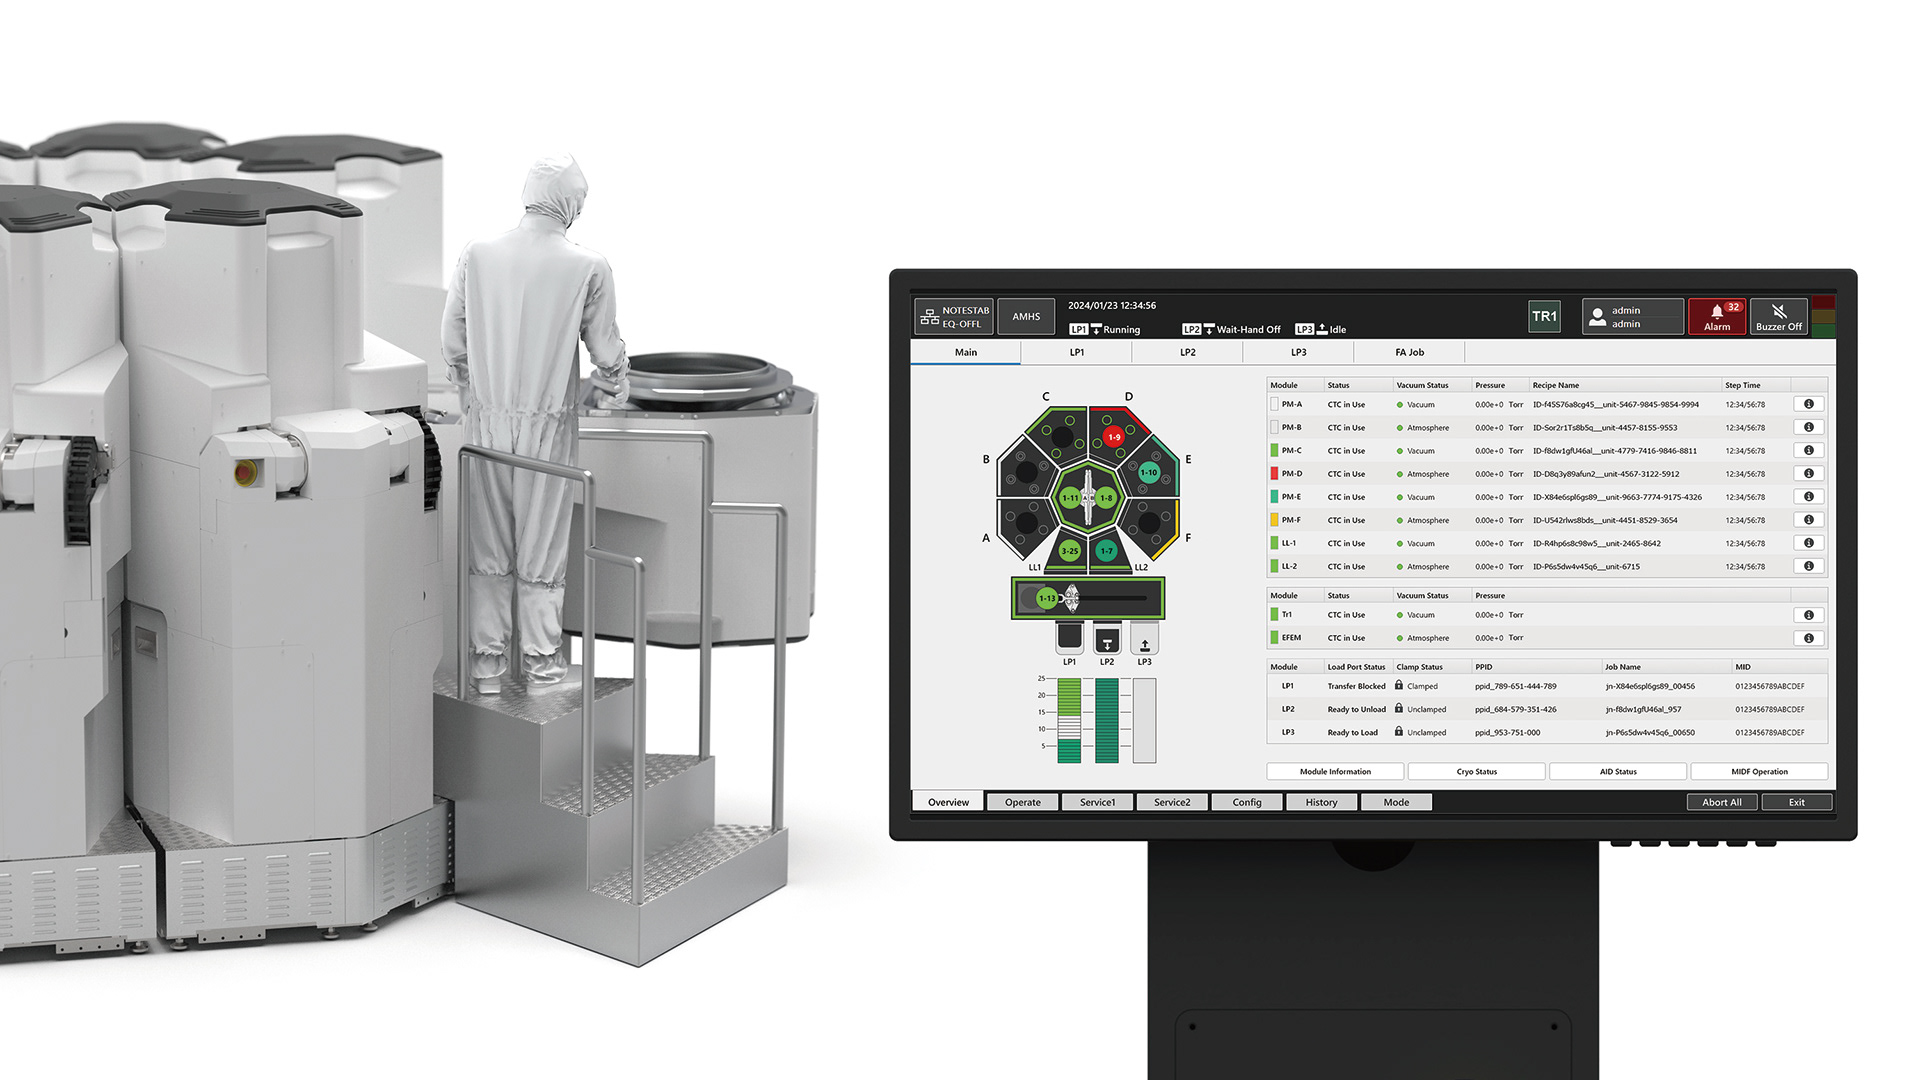The width and height of the screenshot is (1920, 1080).
Task: Switch to the LP2 tab
Action: 1187,352
